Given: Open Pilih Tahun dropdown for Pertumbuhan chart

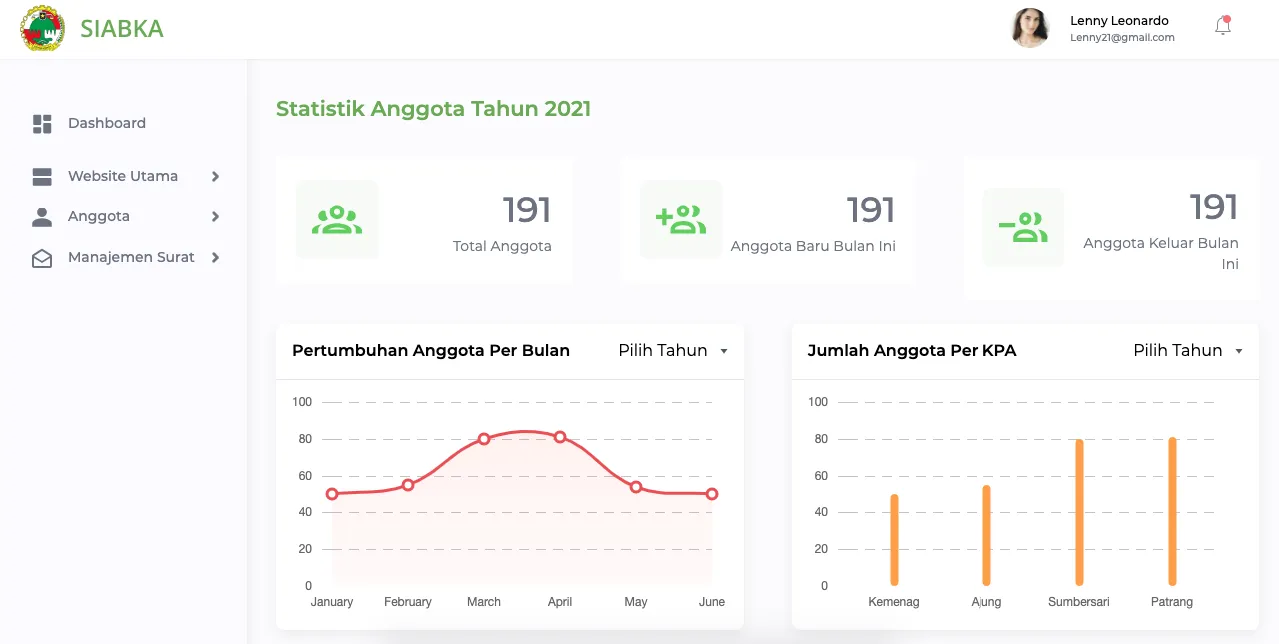Looking at the screenshot, I should (673, 351).
